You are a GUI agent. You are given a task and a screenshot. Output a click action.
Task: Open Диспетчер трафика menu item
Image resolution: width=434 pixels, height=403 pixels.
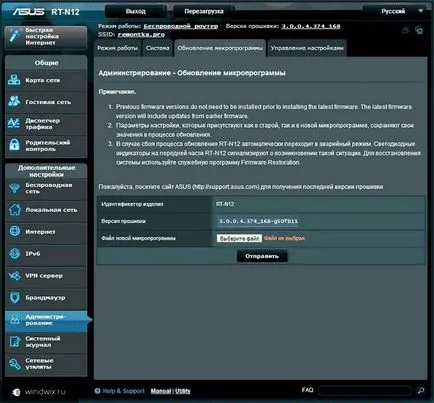(x=46, y=124)
